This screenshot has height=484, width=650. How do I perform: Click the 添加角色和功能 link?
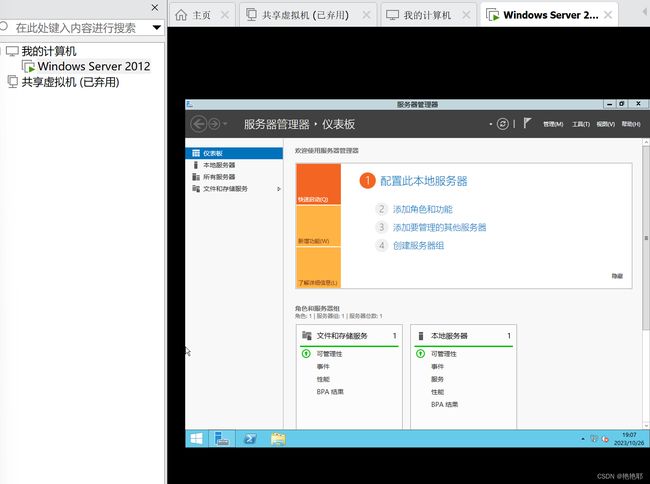[x=422, y=209]
